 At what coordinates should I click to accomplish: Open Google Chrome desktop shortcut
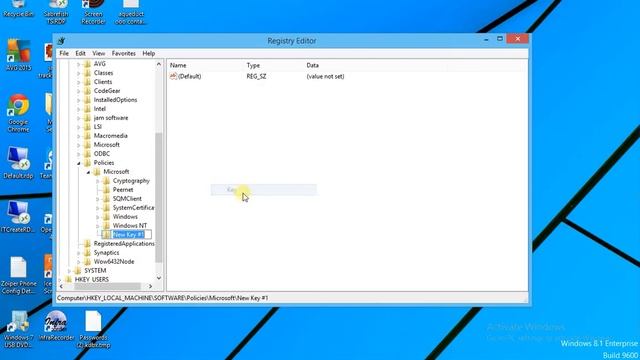click(18, 113)
